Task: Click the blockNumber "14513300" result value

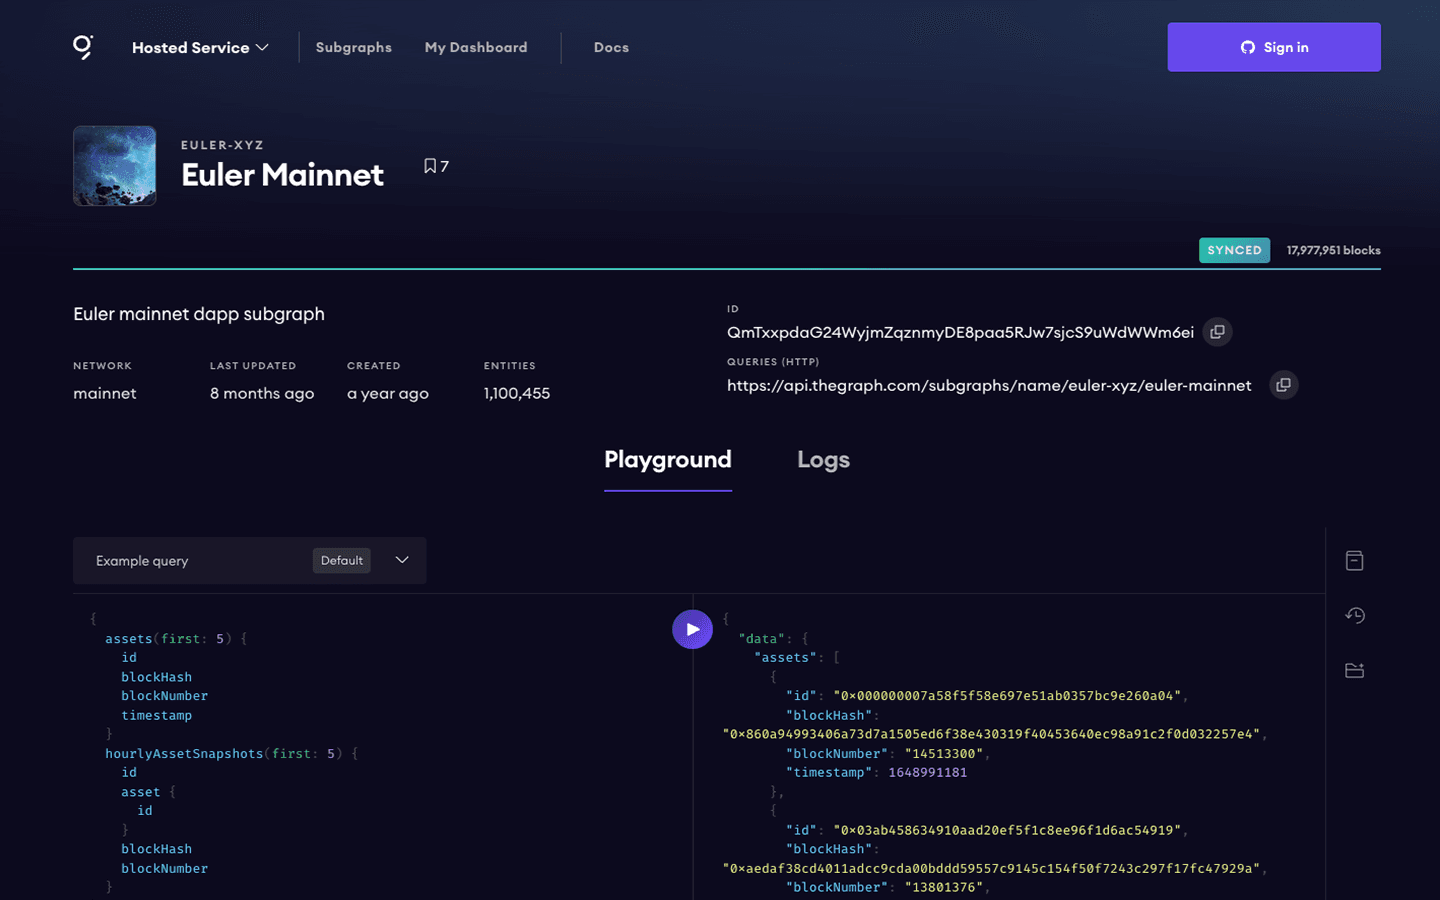Action: click(x=944, y=753)
